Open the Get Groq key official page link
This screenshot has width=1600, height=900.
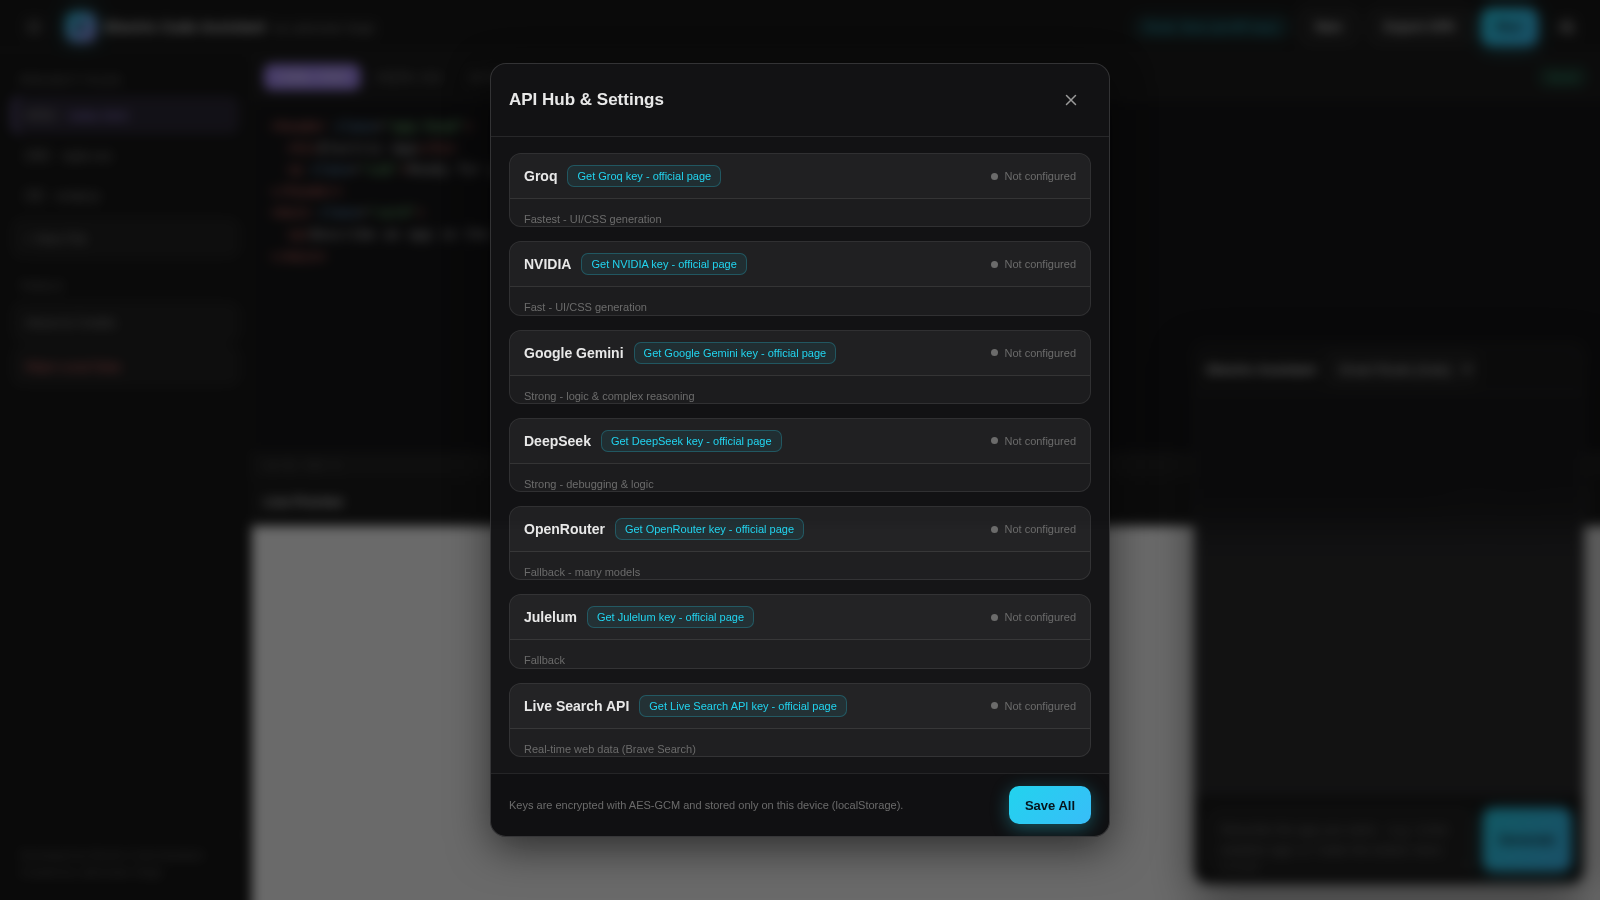644,176
